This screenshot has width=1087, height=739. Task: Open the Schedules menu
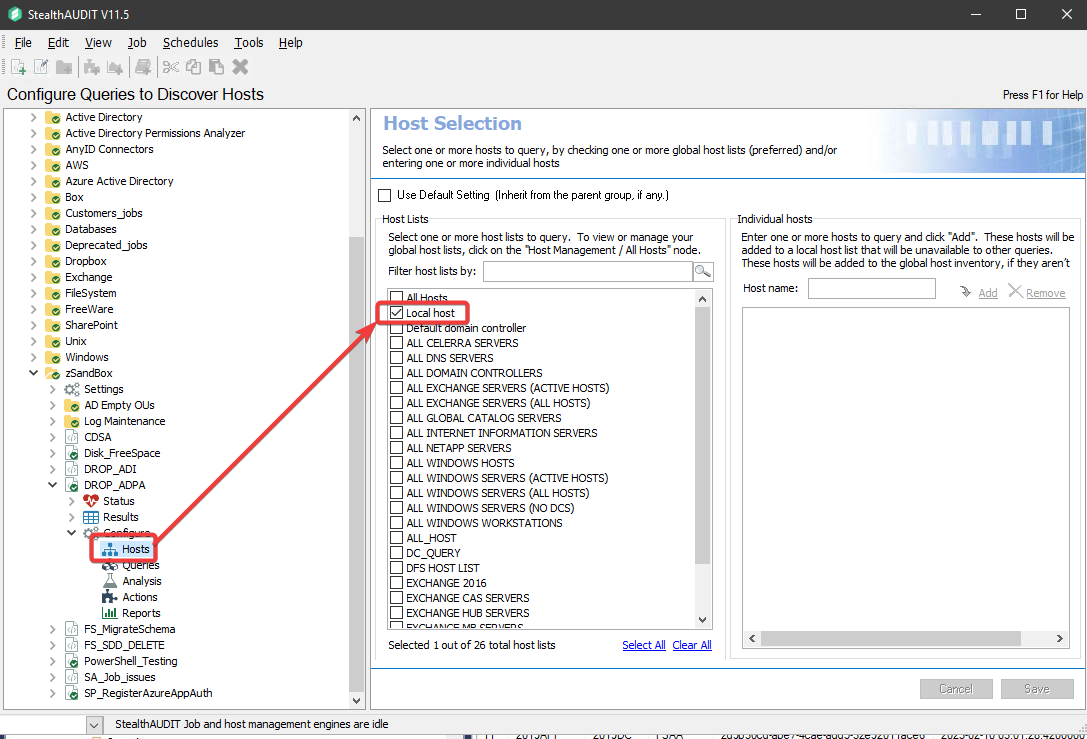[x=190, y=42]
